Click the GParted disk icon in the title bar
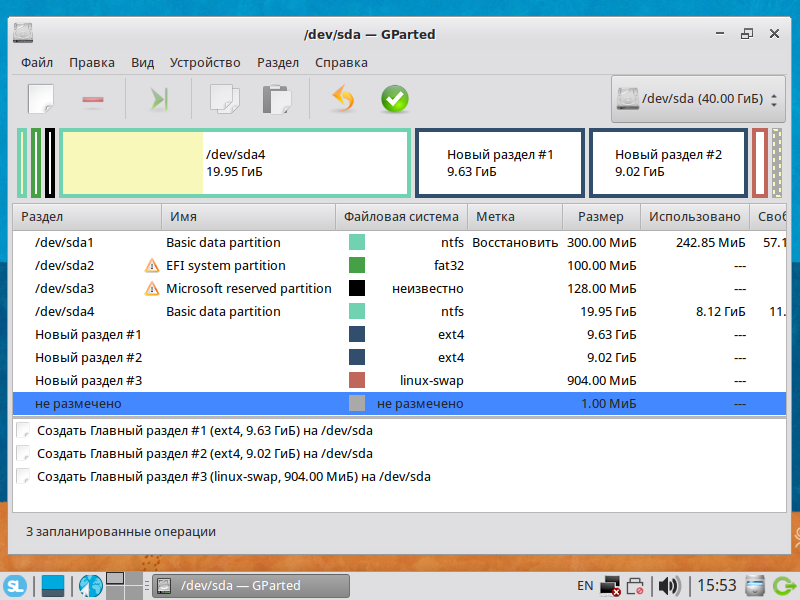 pyautogui.click(x=23, y=33)
